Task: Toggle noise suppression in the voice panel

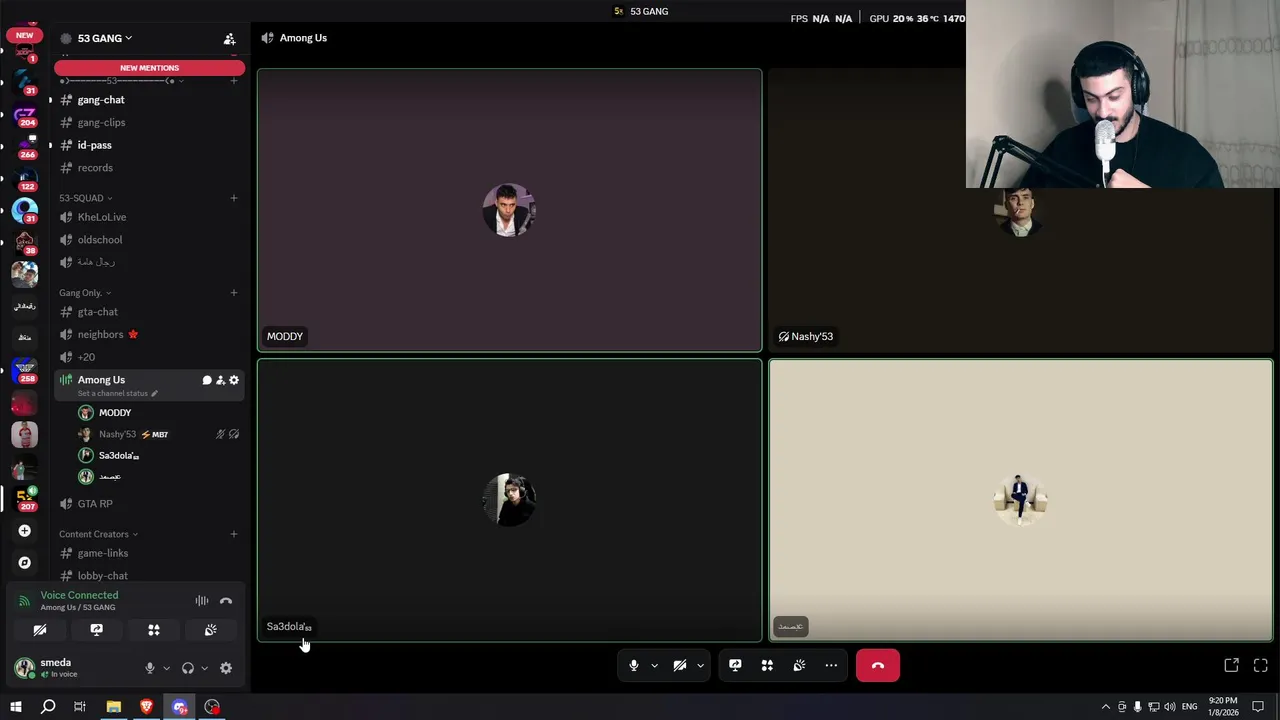Action: (202, 601)
